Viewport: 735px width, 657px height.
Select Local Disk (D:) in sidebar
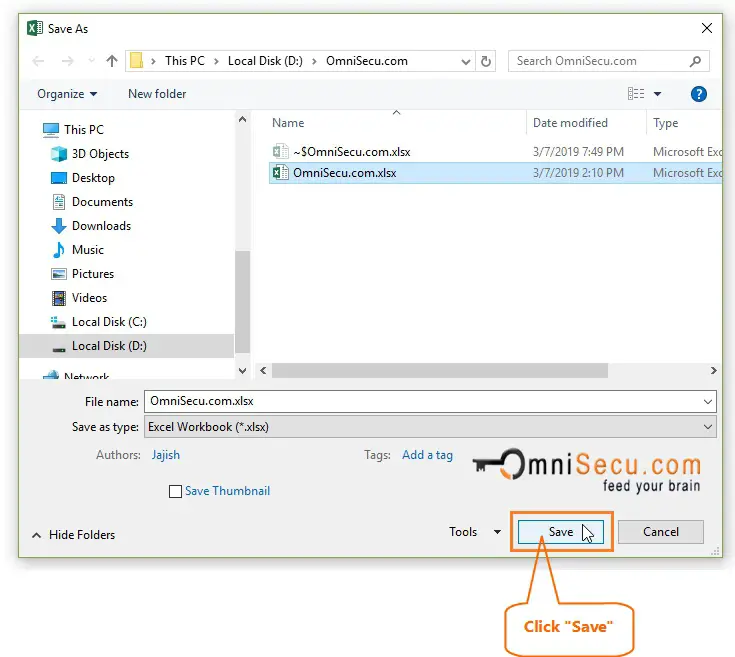point(109,345)
